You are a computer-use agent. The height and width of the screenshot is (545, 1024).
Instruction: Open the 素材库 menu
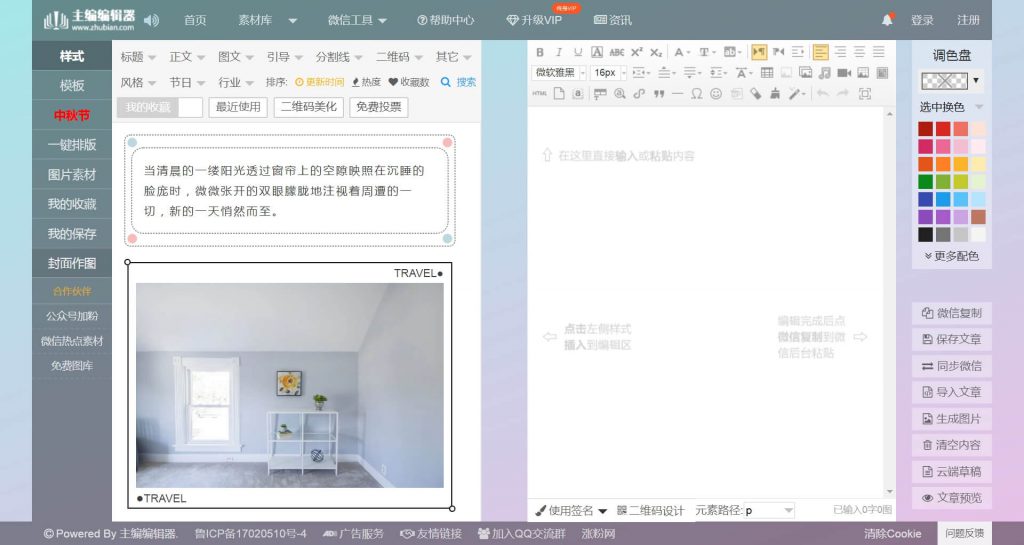tap(267, 20)
